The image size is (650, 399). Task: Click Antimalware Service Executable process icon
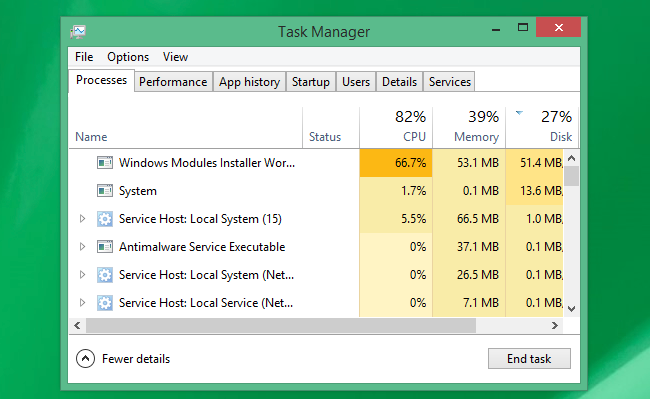104,247
